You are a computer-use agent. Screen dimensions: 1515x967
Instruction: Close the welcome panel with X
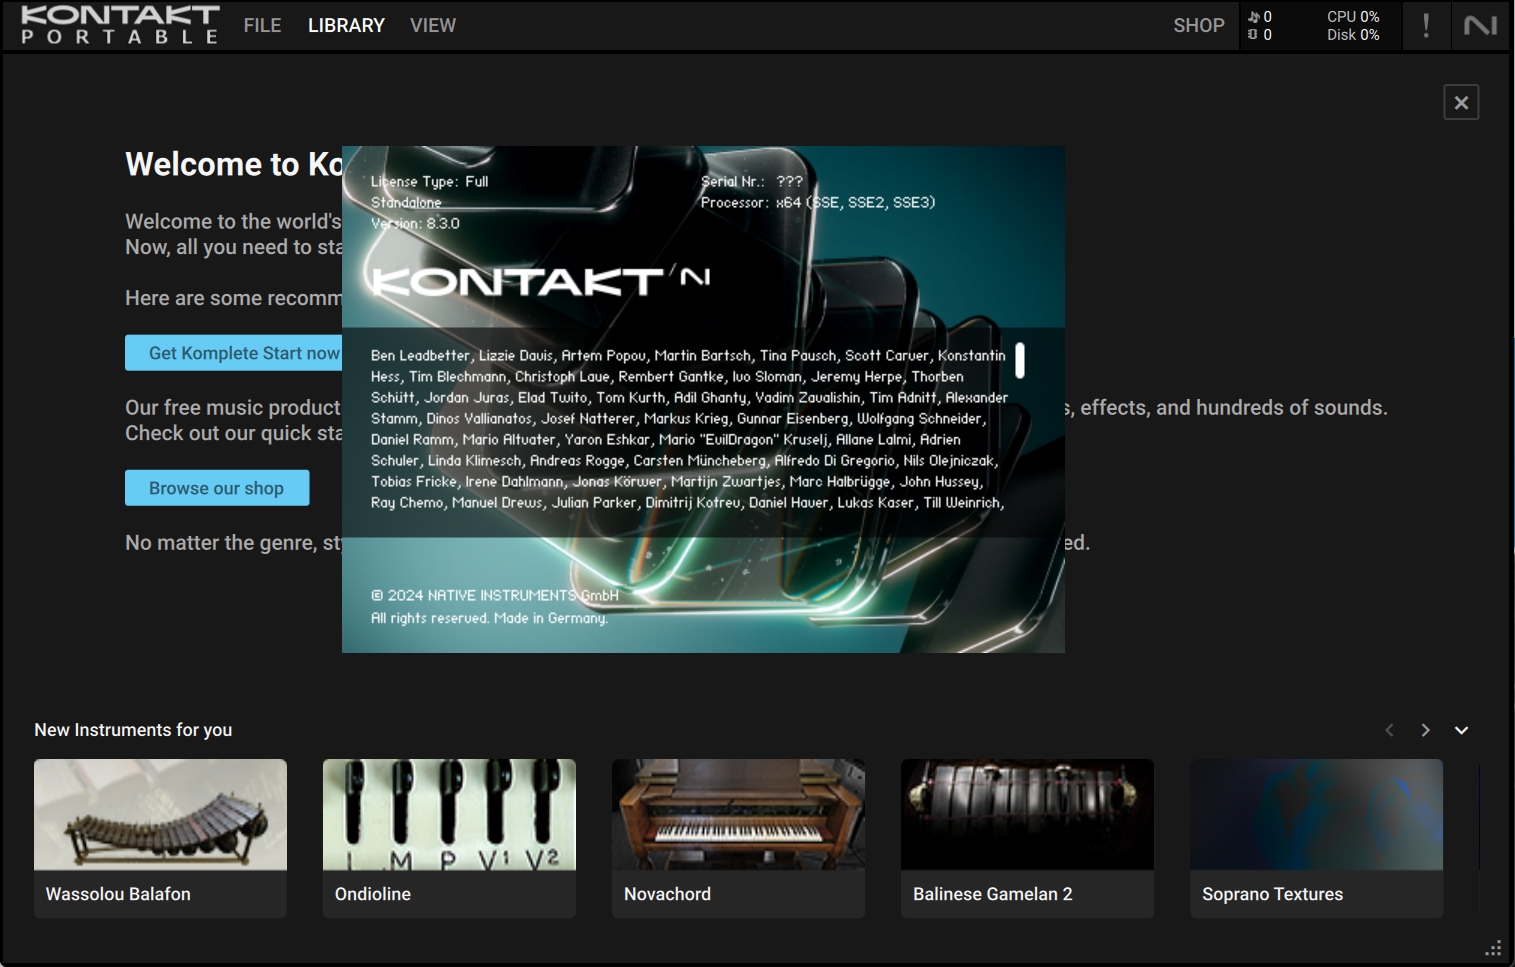1461,102
